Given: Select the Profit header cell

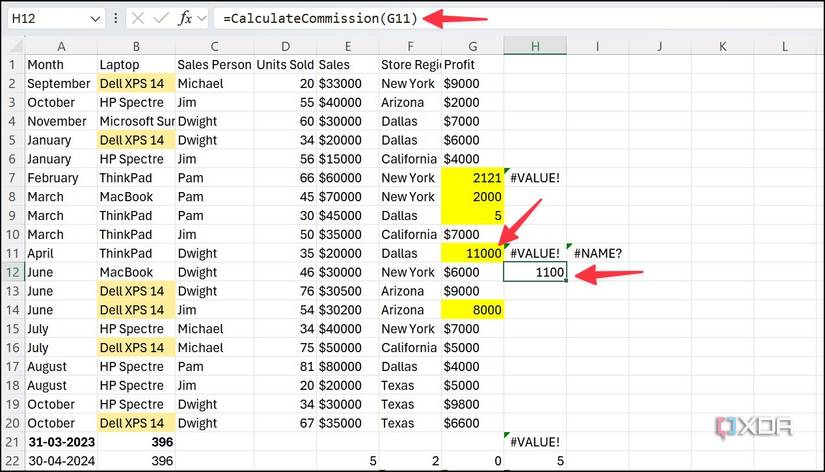Looking at the screenshot, I should point(472,65).
